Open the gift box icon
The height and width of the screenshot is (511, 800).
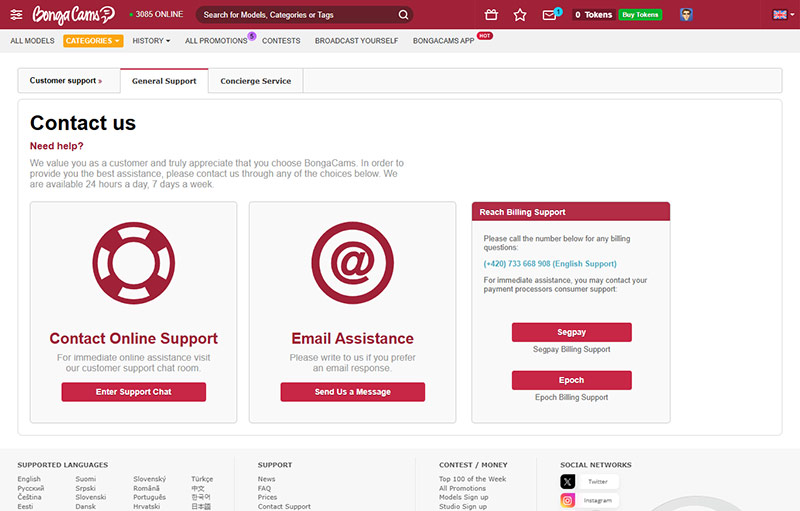click(491, 15)
